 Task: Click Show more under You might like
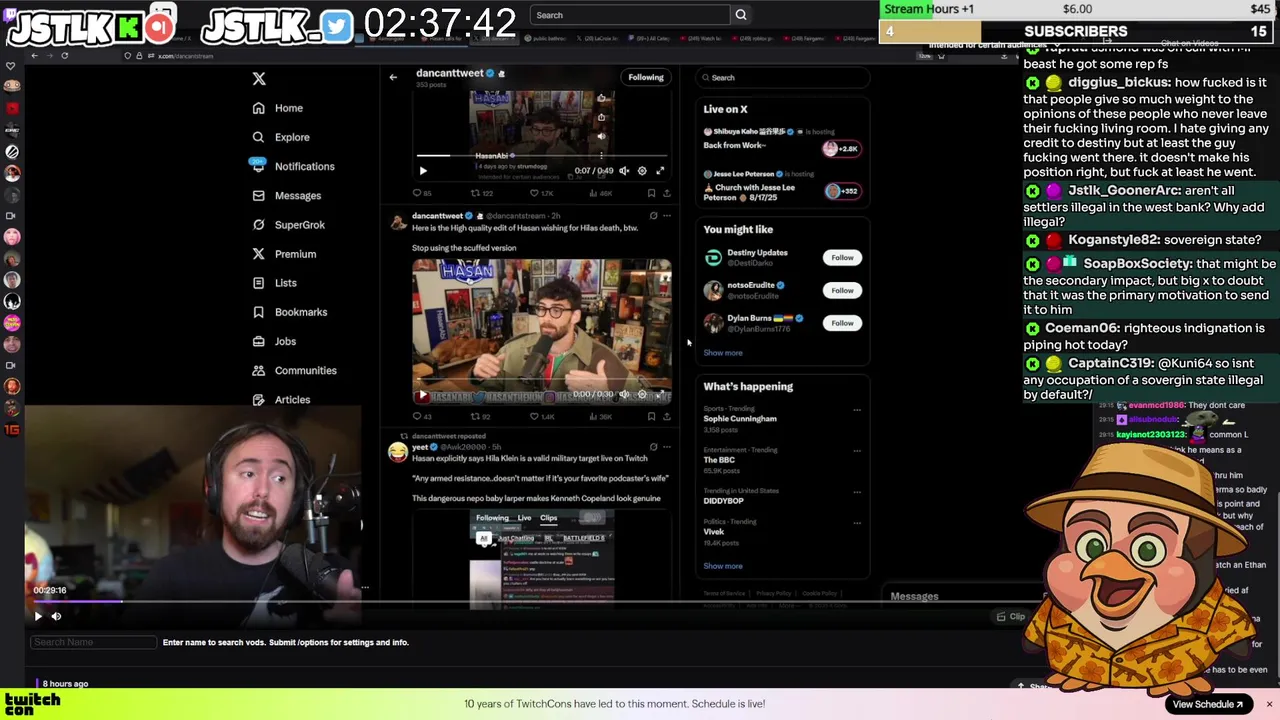pyautogui.click(x=723, y=353)
